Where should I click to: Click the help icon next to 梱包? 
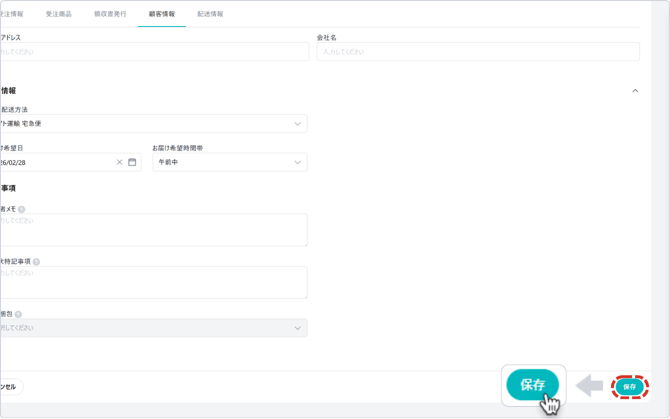pos(18,314)
